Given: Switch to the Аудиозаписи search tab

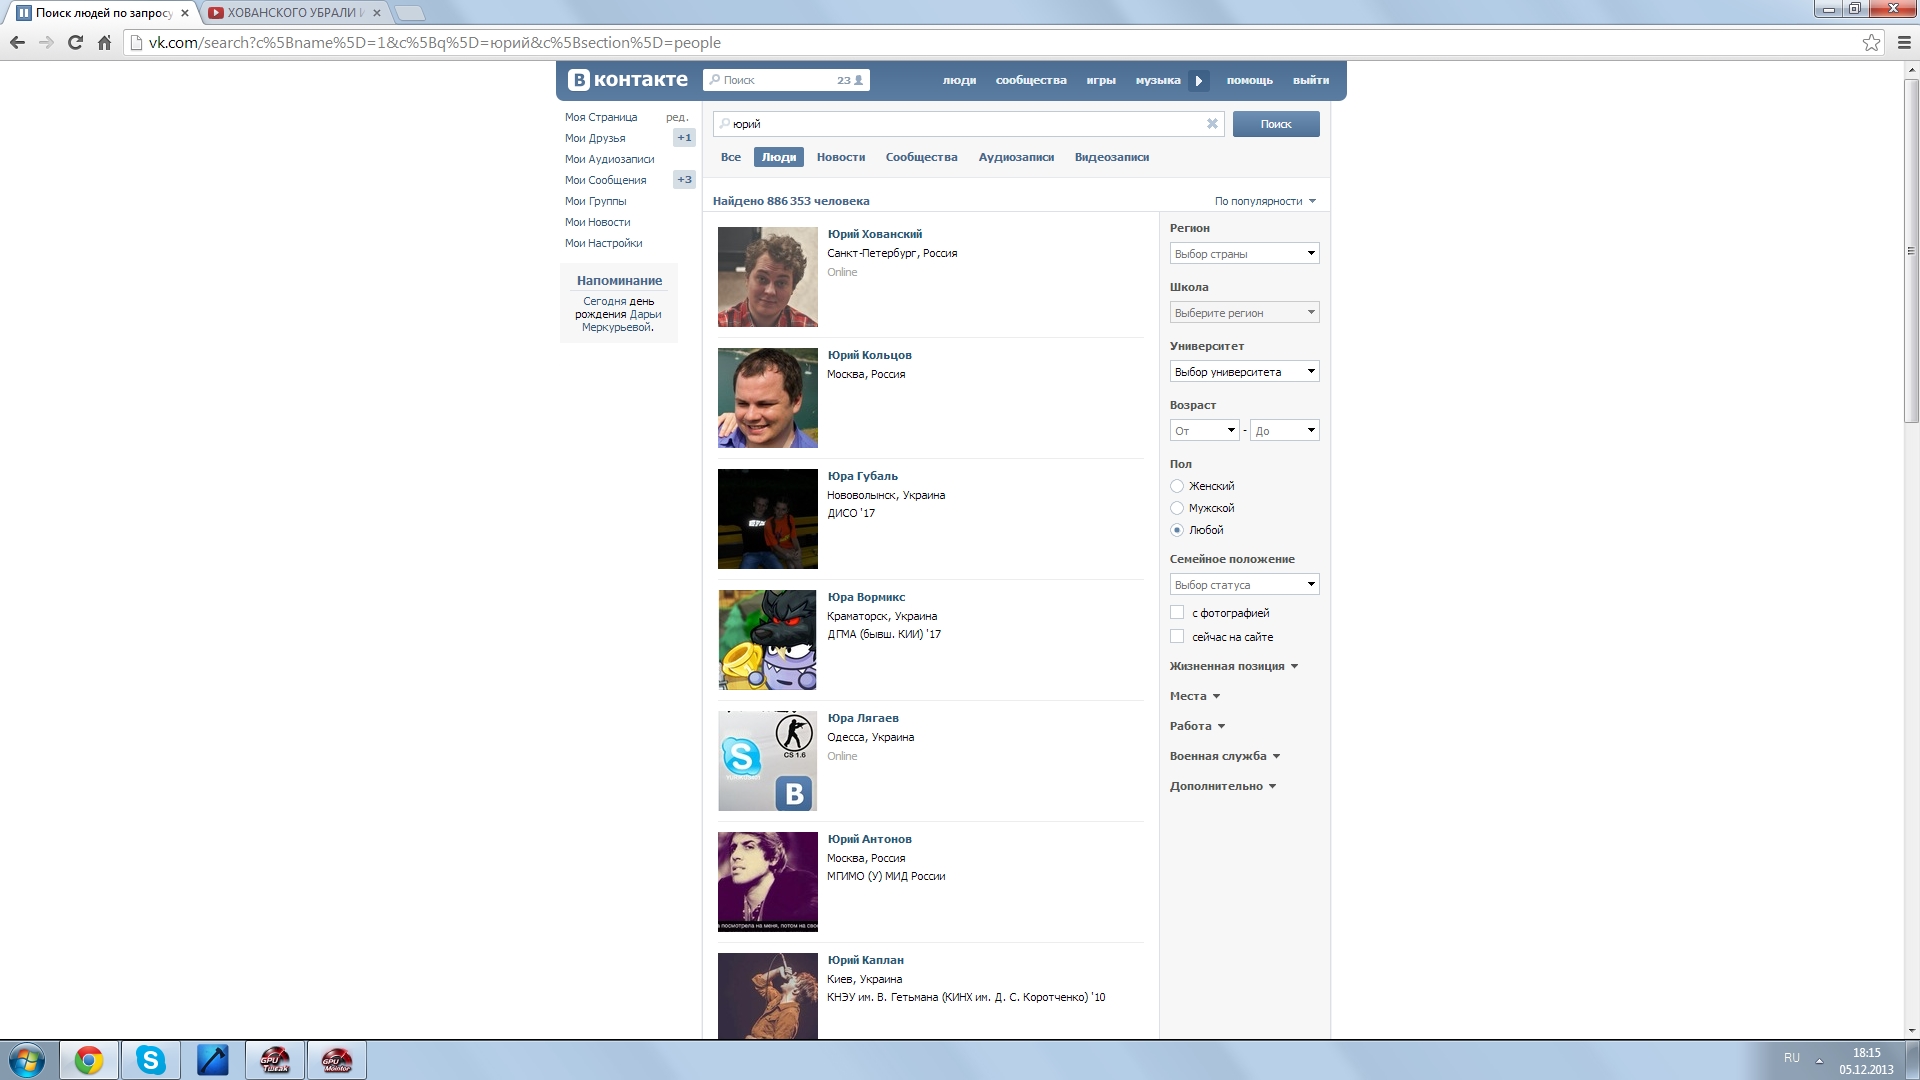Looking at the screenshot, I should pos(1016,157).
